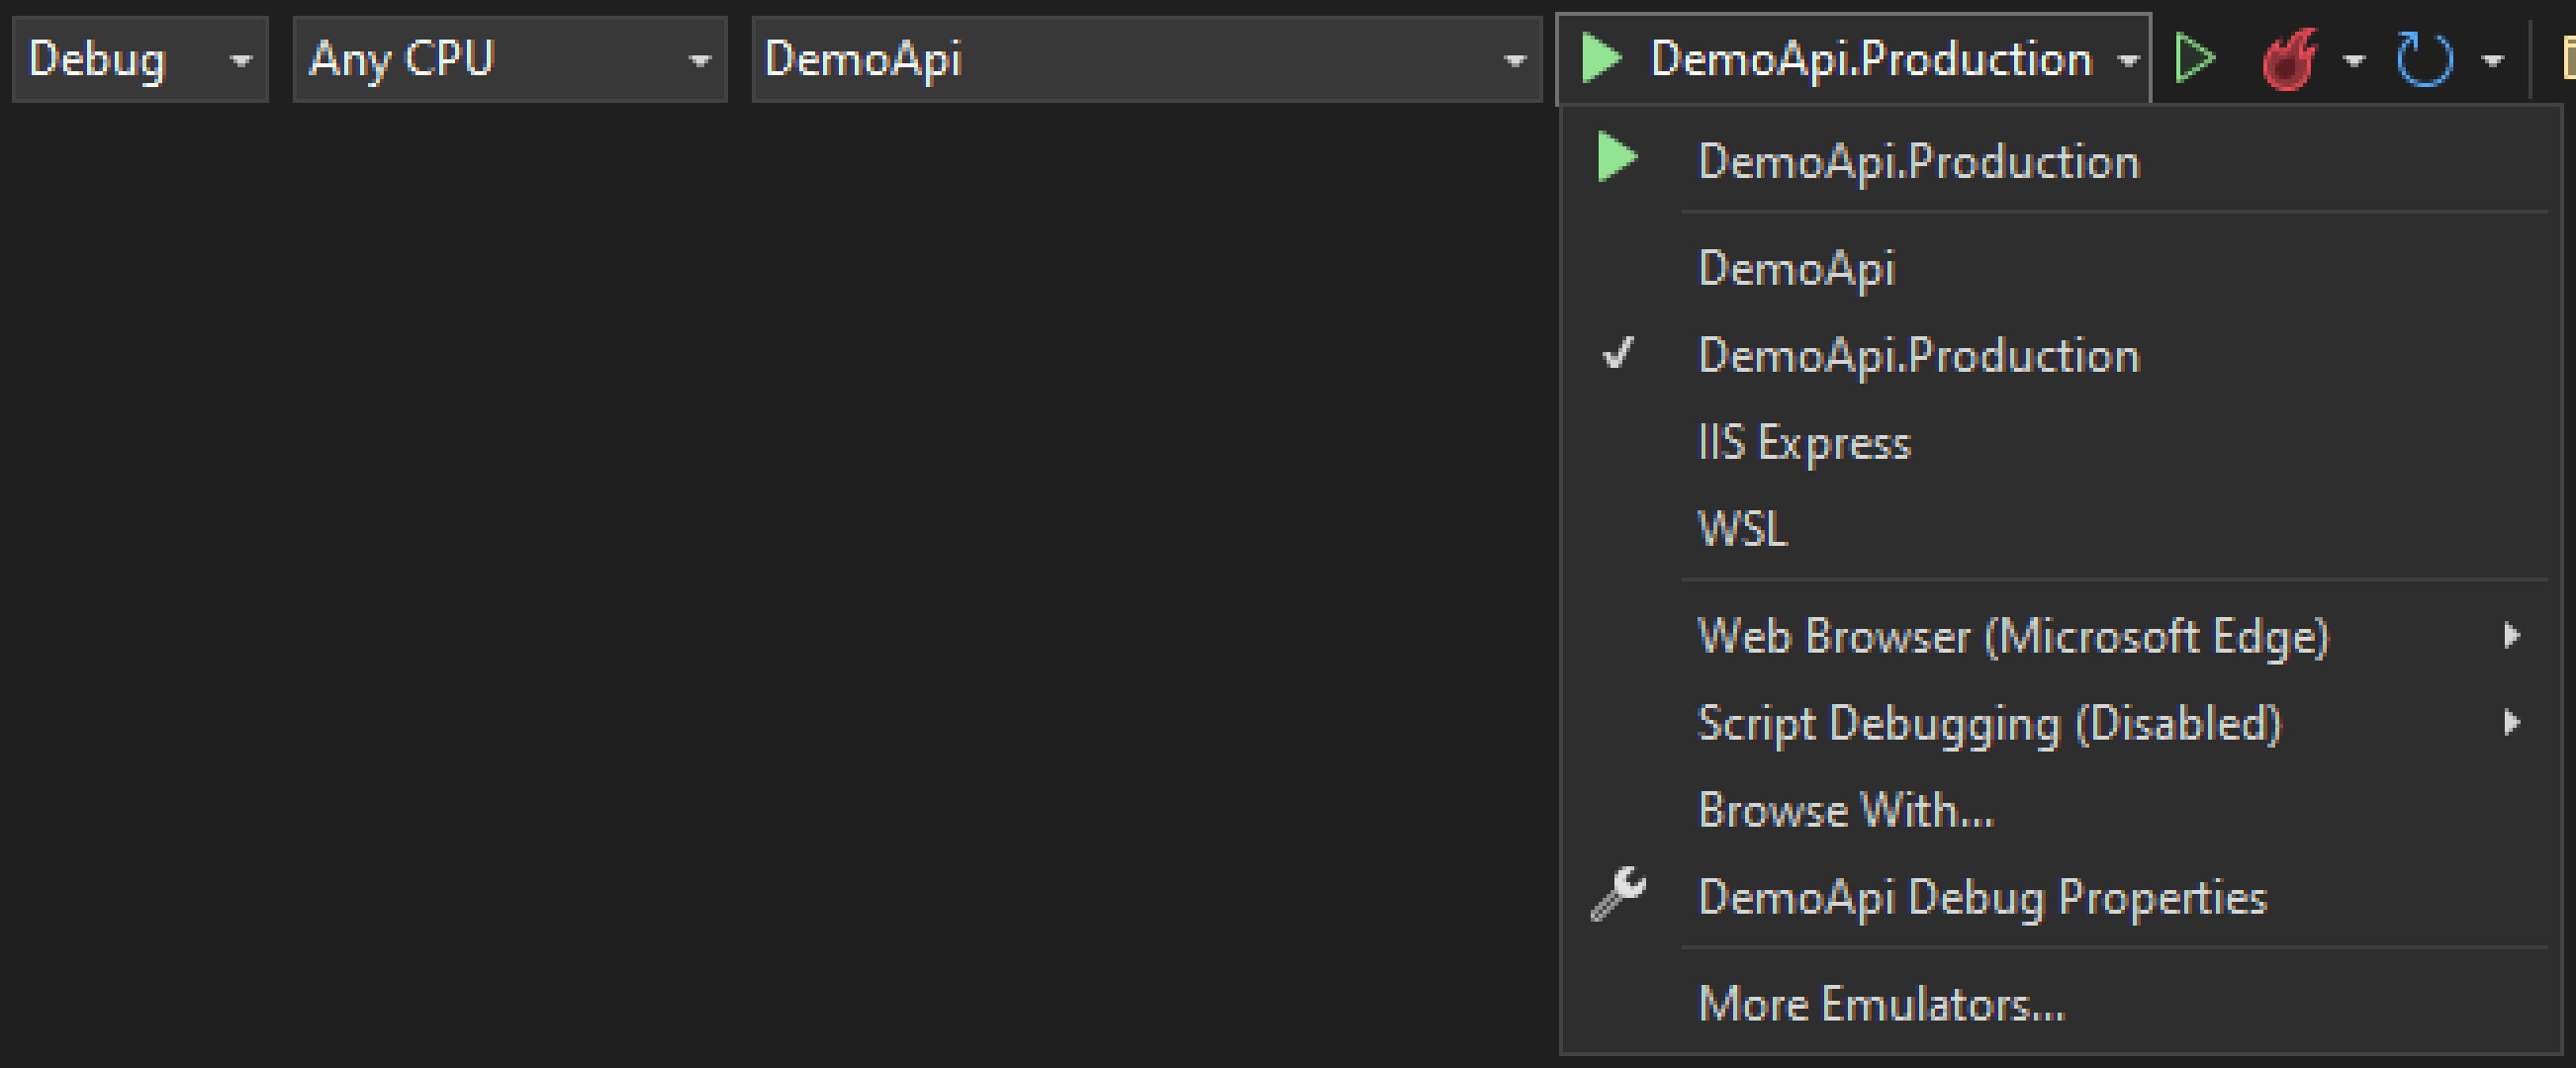Run DemoApi.Production from top menu entry
This screenshot has width=2576, height=1068.
pos(2061,161)
